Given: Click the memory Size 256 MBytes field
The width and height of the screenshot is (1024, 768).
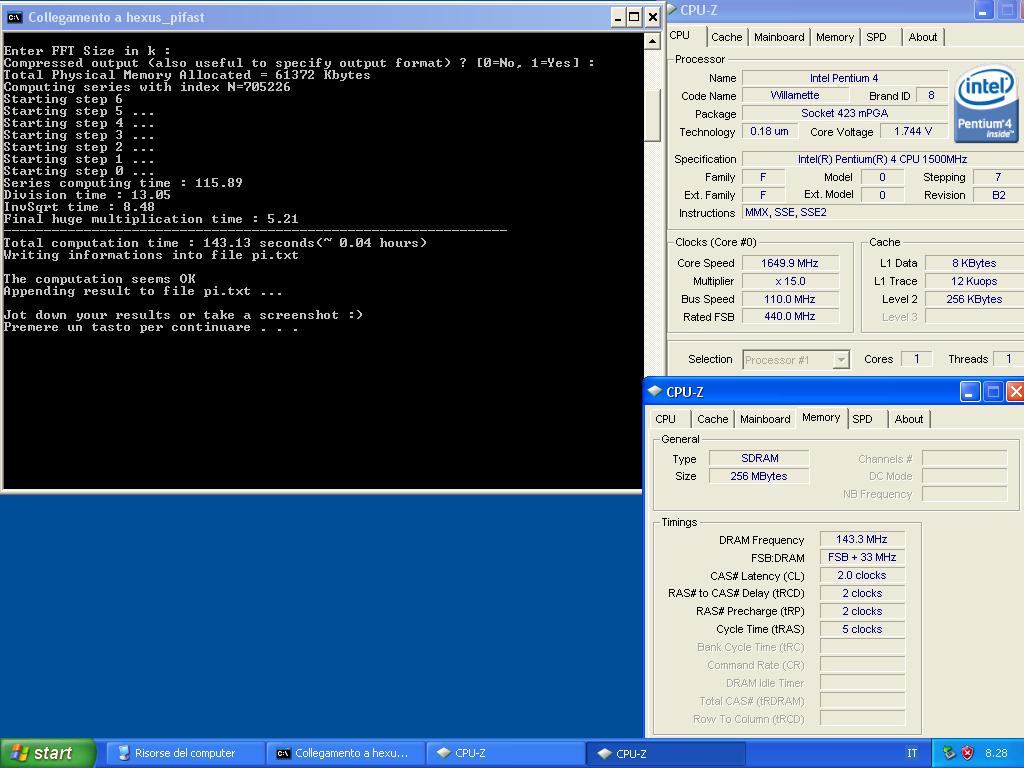Looking at the screenshot, I should (759, 477).
